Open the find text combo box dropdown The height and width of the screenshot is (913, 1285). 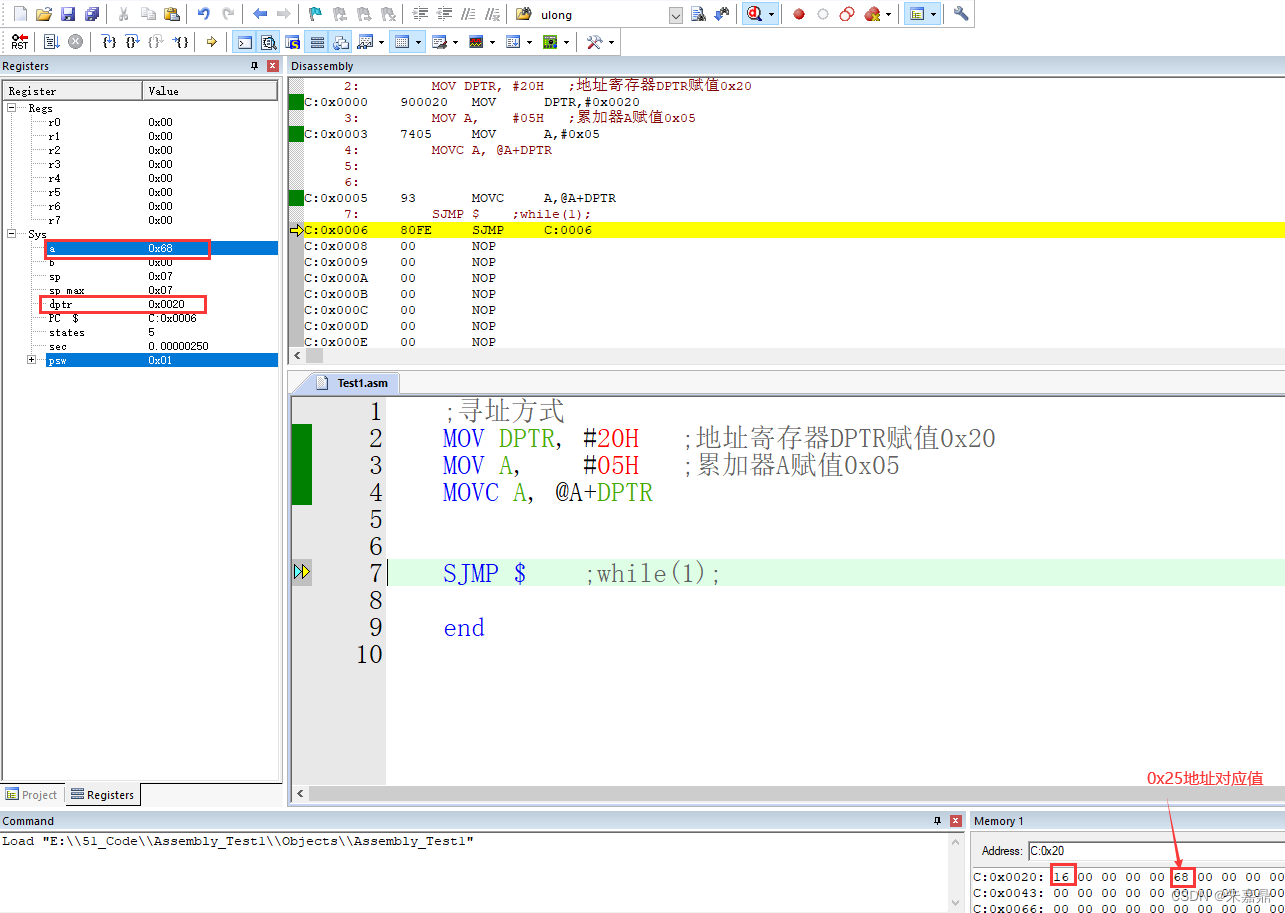point(675,15)
